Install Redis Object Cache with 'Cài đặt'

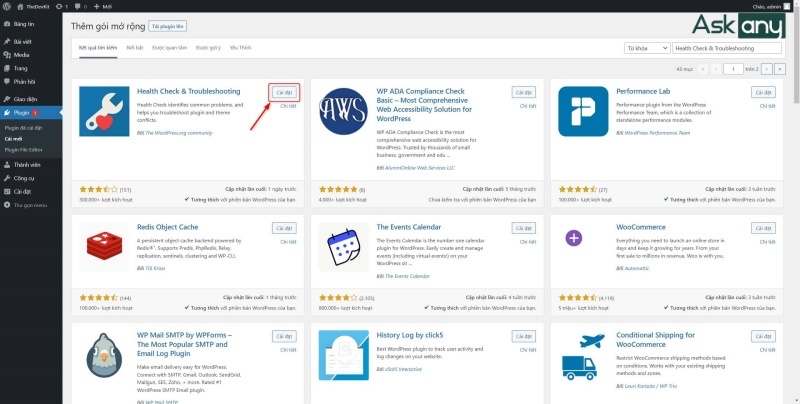click(x=284, y=228)
